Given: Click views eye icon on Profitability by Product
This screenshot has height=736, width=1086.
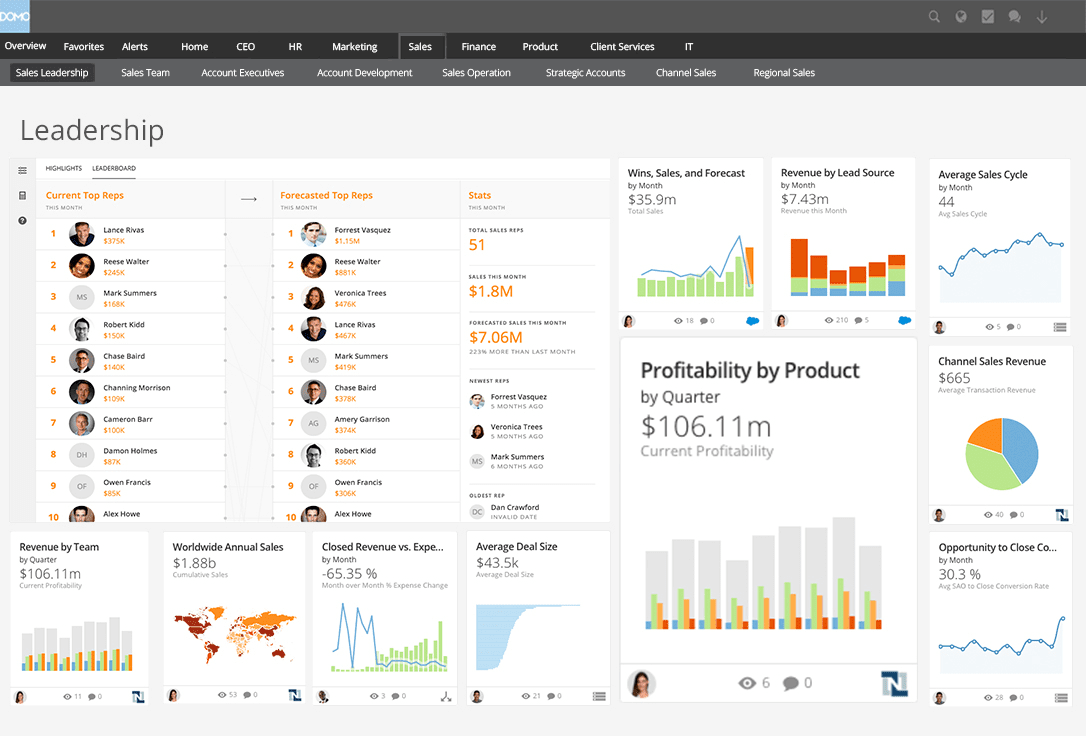Looking at the screenshot, I should [747, 683].
